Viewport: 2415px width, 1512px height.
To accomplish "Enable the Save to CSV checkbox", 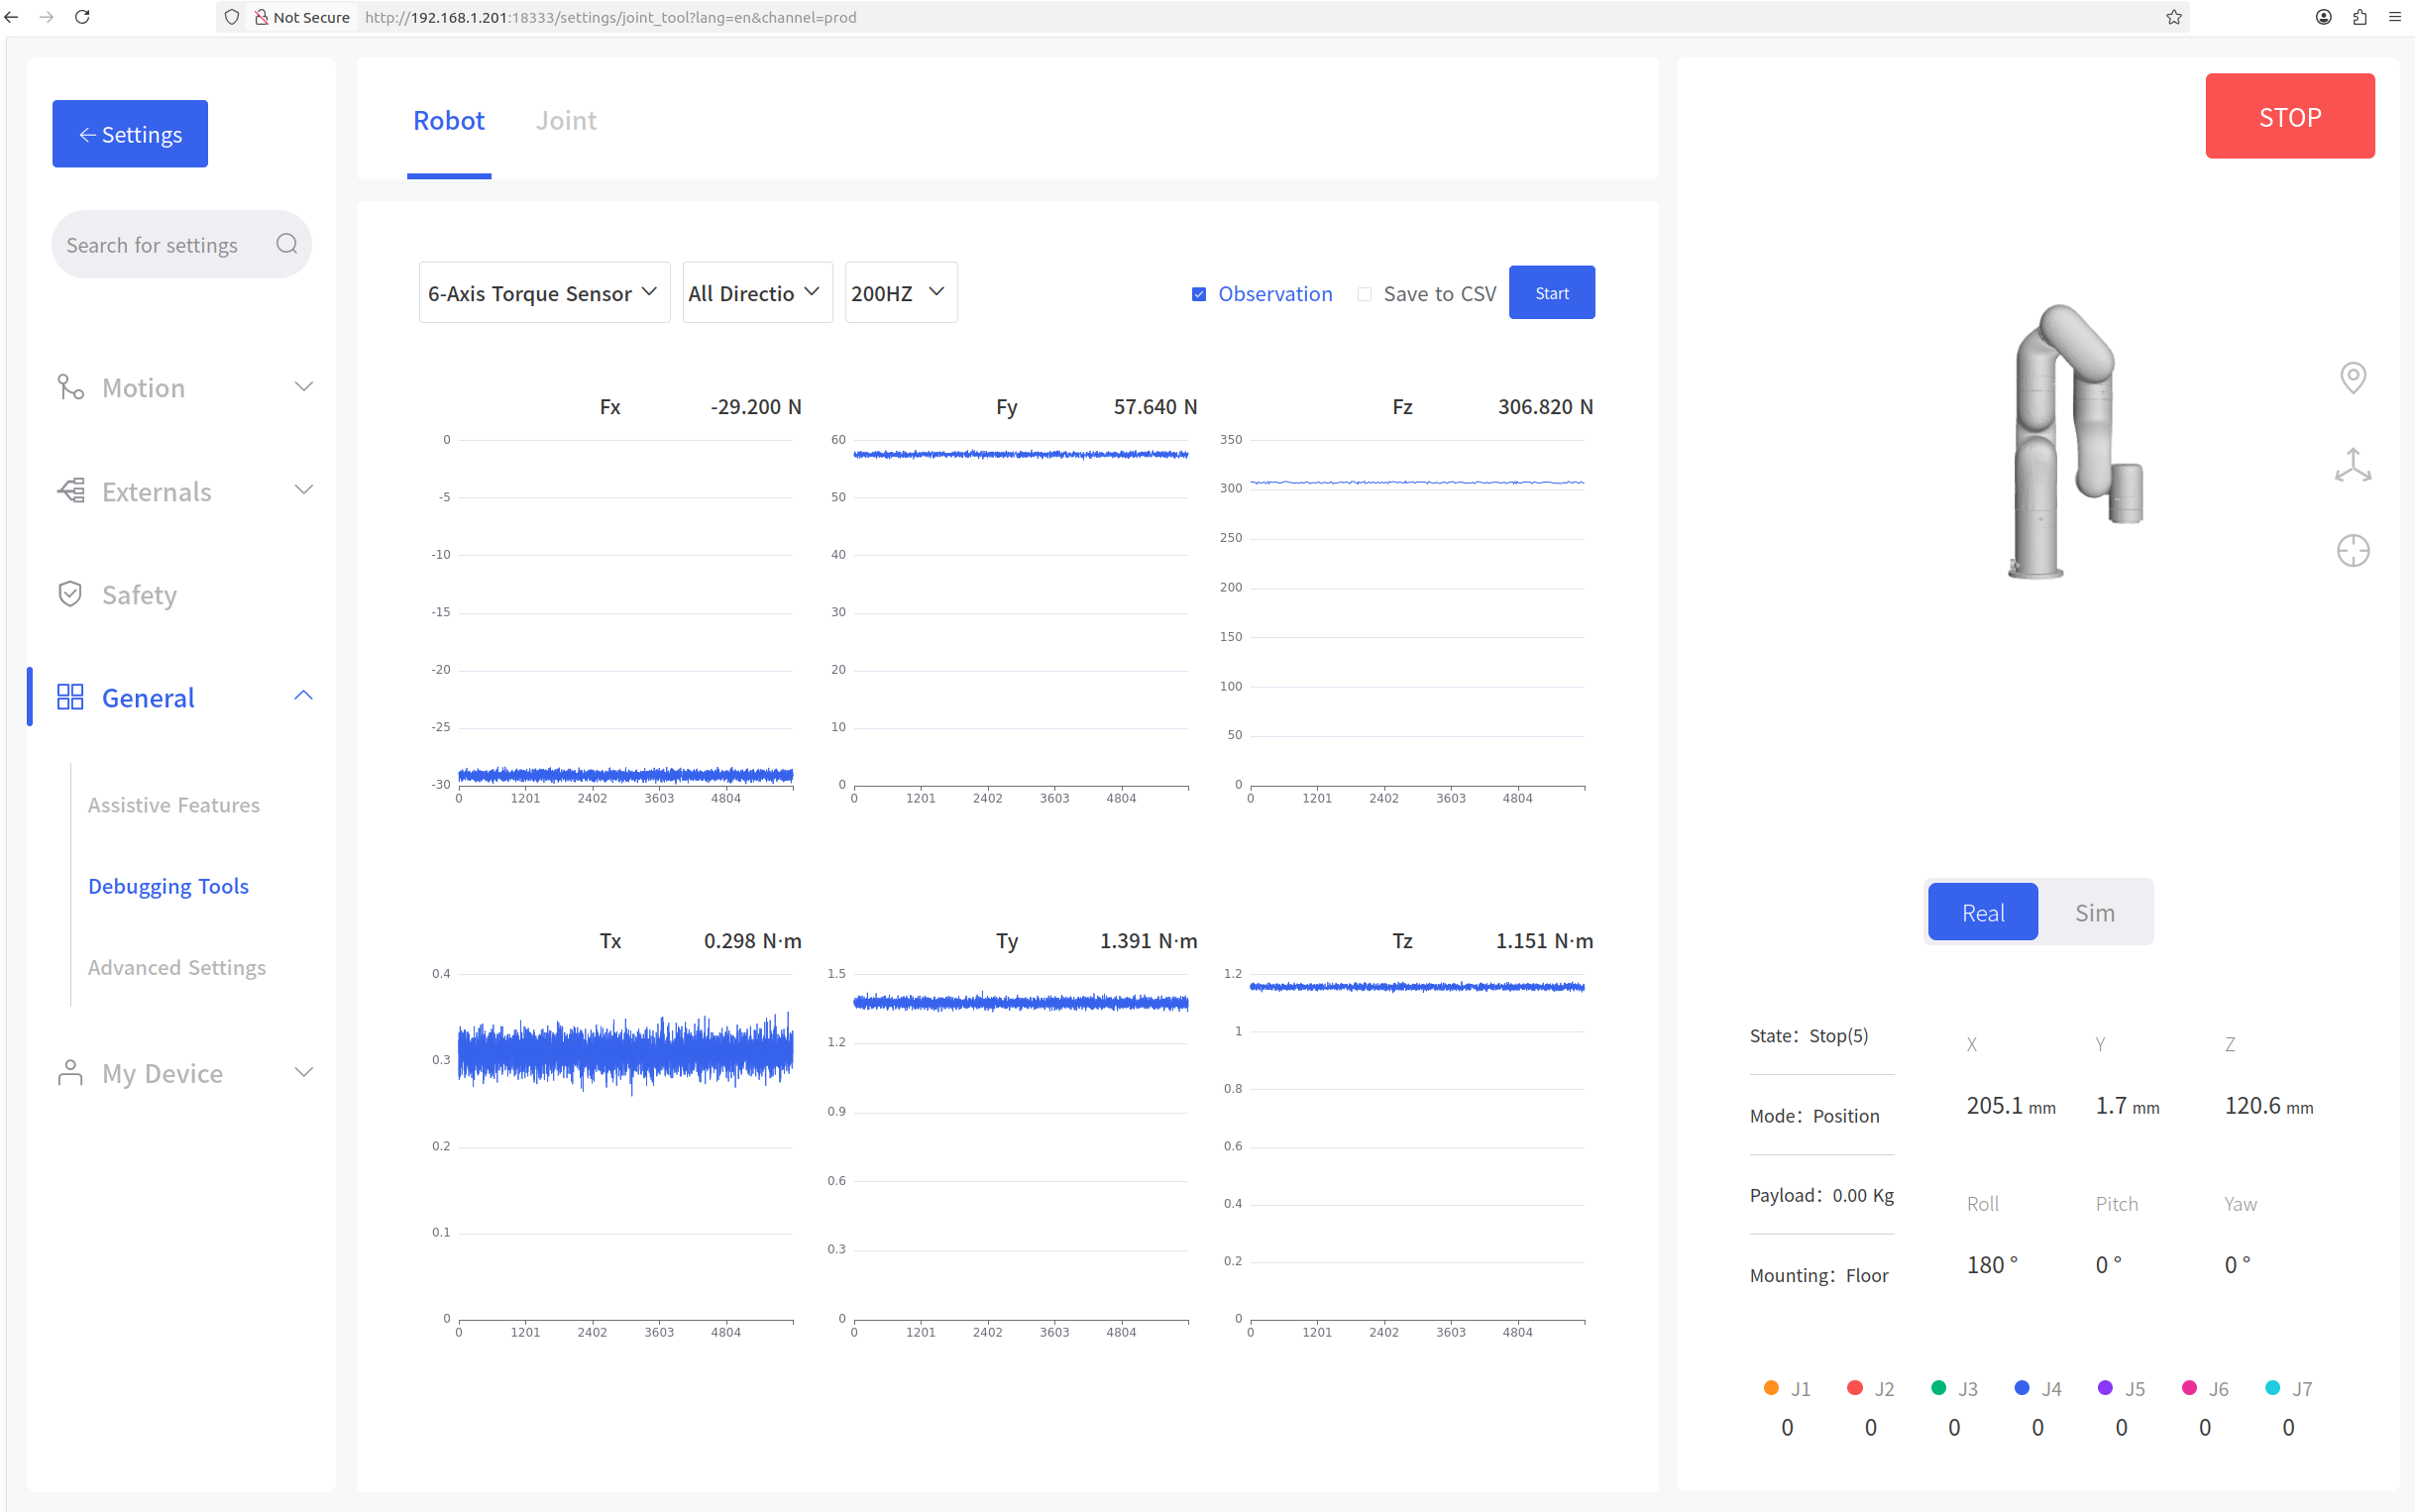I will (x=1364, y=294).
